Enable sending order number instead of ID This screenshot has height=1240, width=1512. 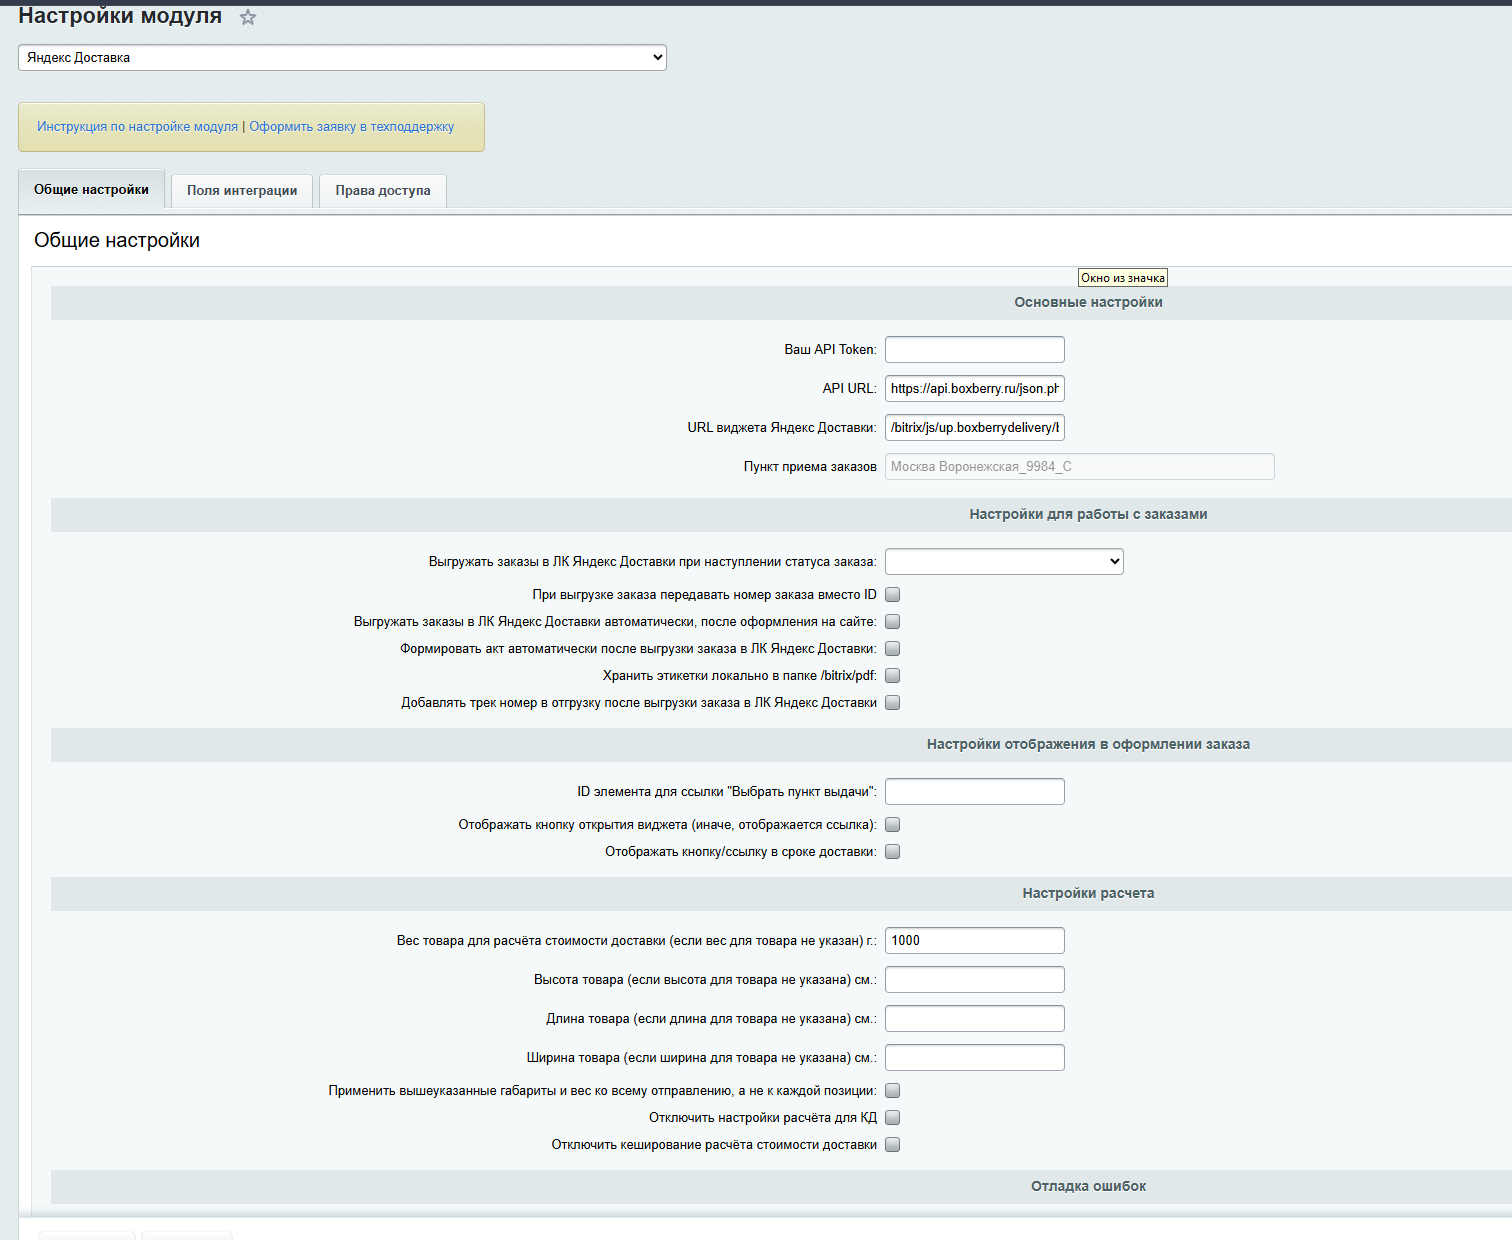click(x=893, y=595)
